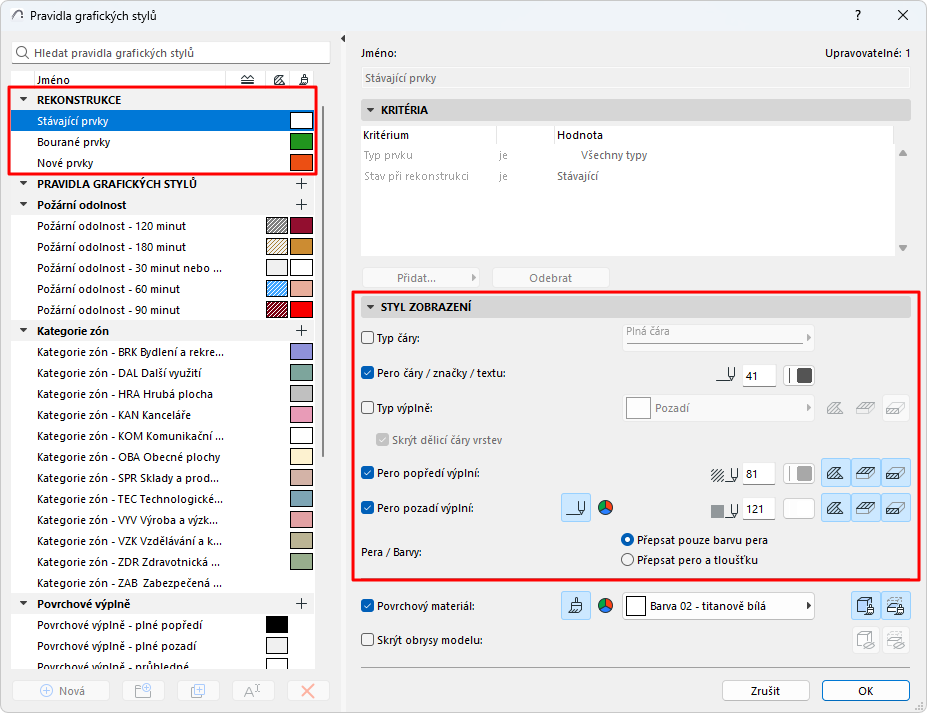Image resolution: width=927 pixels, height=713 pixels.
Task: Click the Hledat pravidla grafických stylů search field
Action: point(171,53)
